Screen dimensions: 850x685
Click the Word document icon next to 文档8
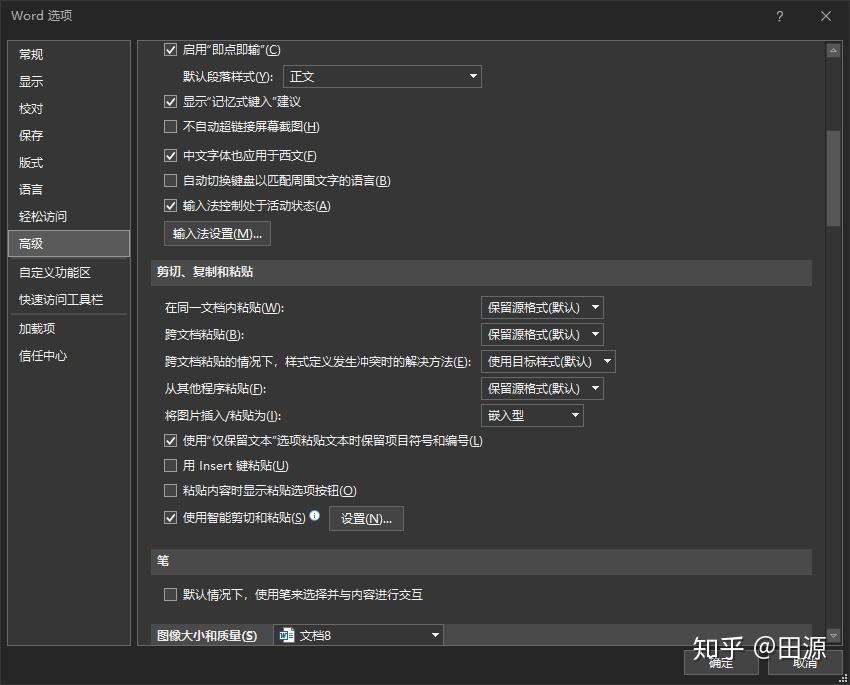[286, 635]
